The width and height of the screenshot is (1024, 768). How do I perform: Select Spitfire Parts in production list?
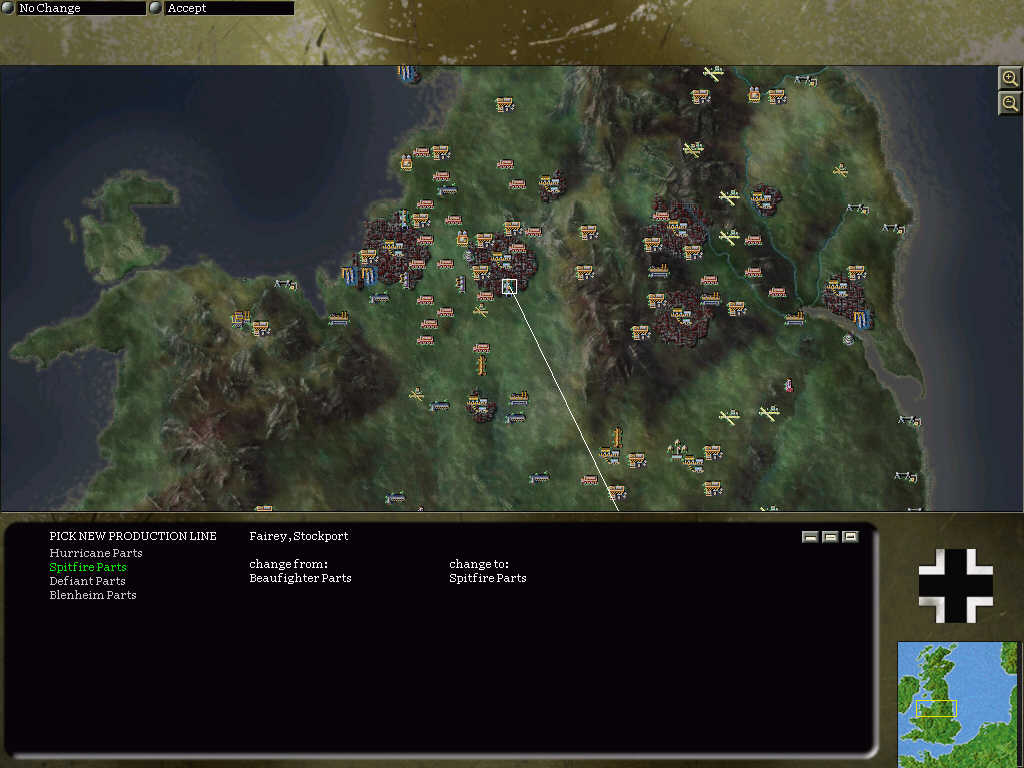[x=88, y=568]
